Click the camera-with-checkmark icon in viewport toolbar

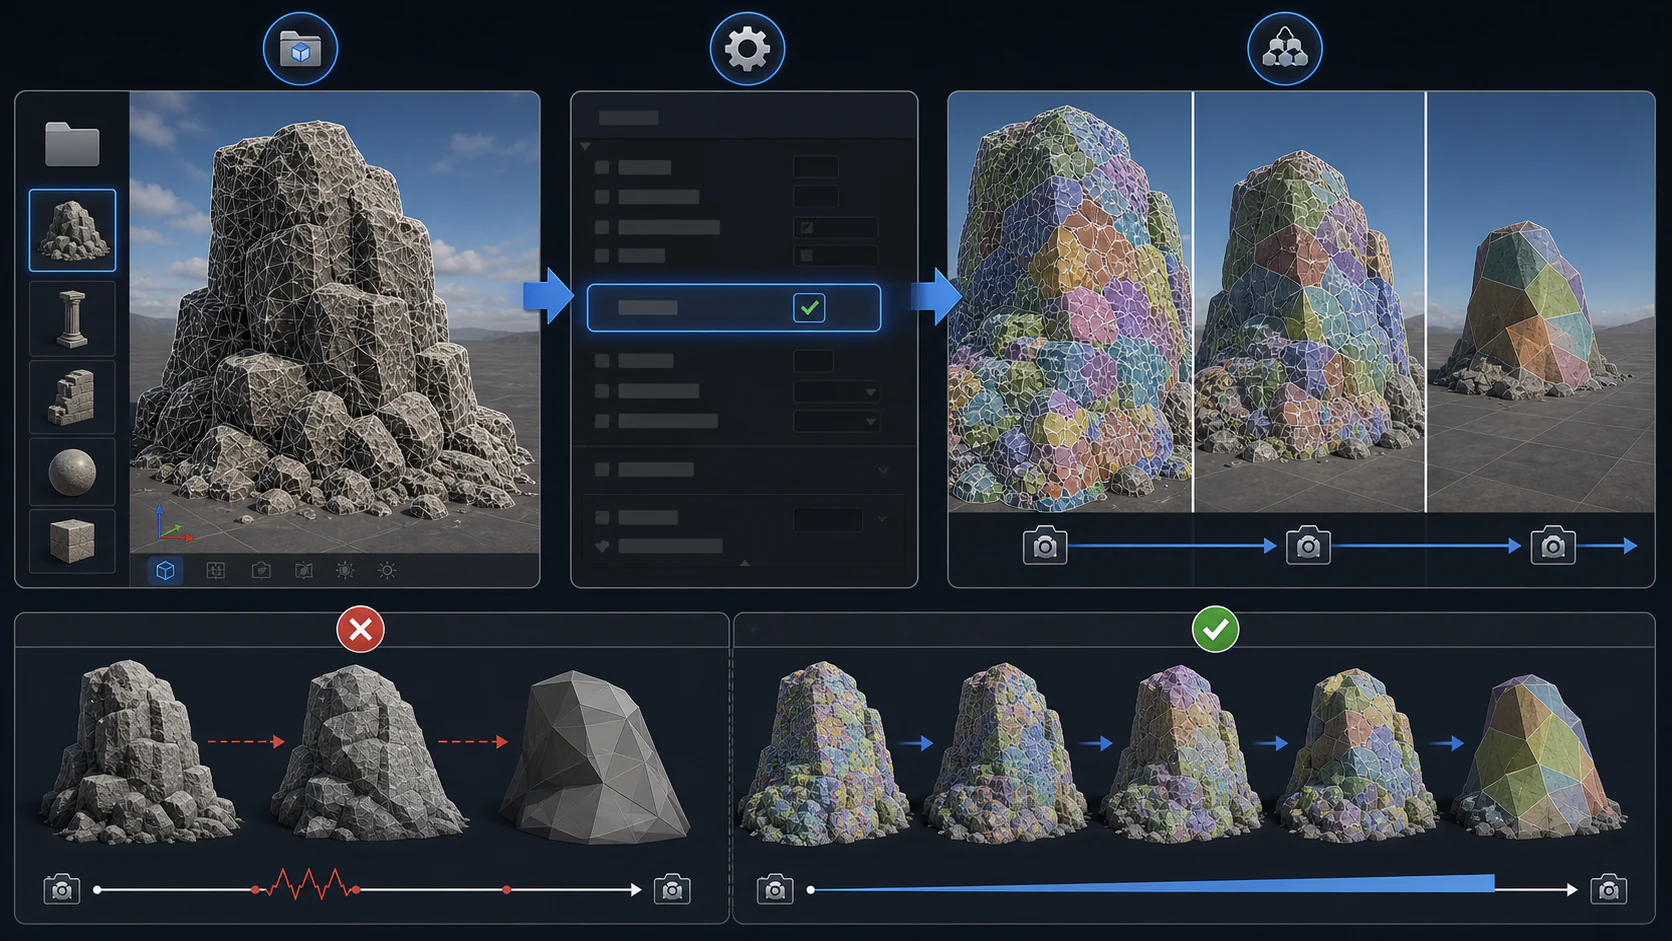pos(261,570)
